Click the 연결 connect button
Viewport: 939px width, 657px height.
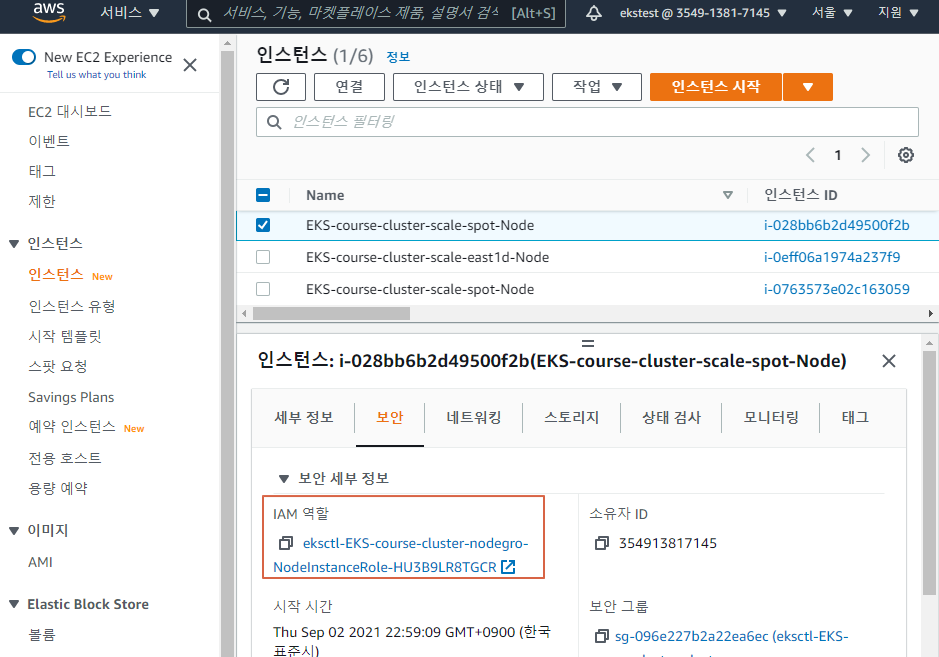pyautogui.click(x=349, y=87)
